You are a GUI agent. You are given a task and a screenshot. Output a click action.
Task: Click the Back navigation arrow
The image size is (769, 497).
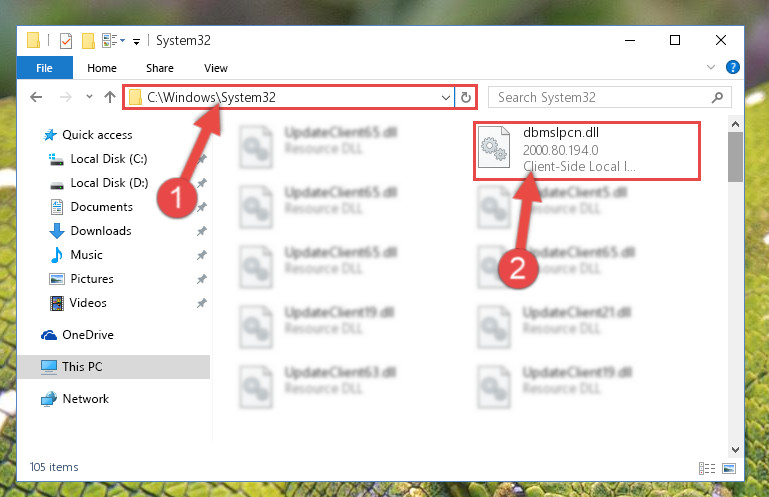[36, 97]
